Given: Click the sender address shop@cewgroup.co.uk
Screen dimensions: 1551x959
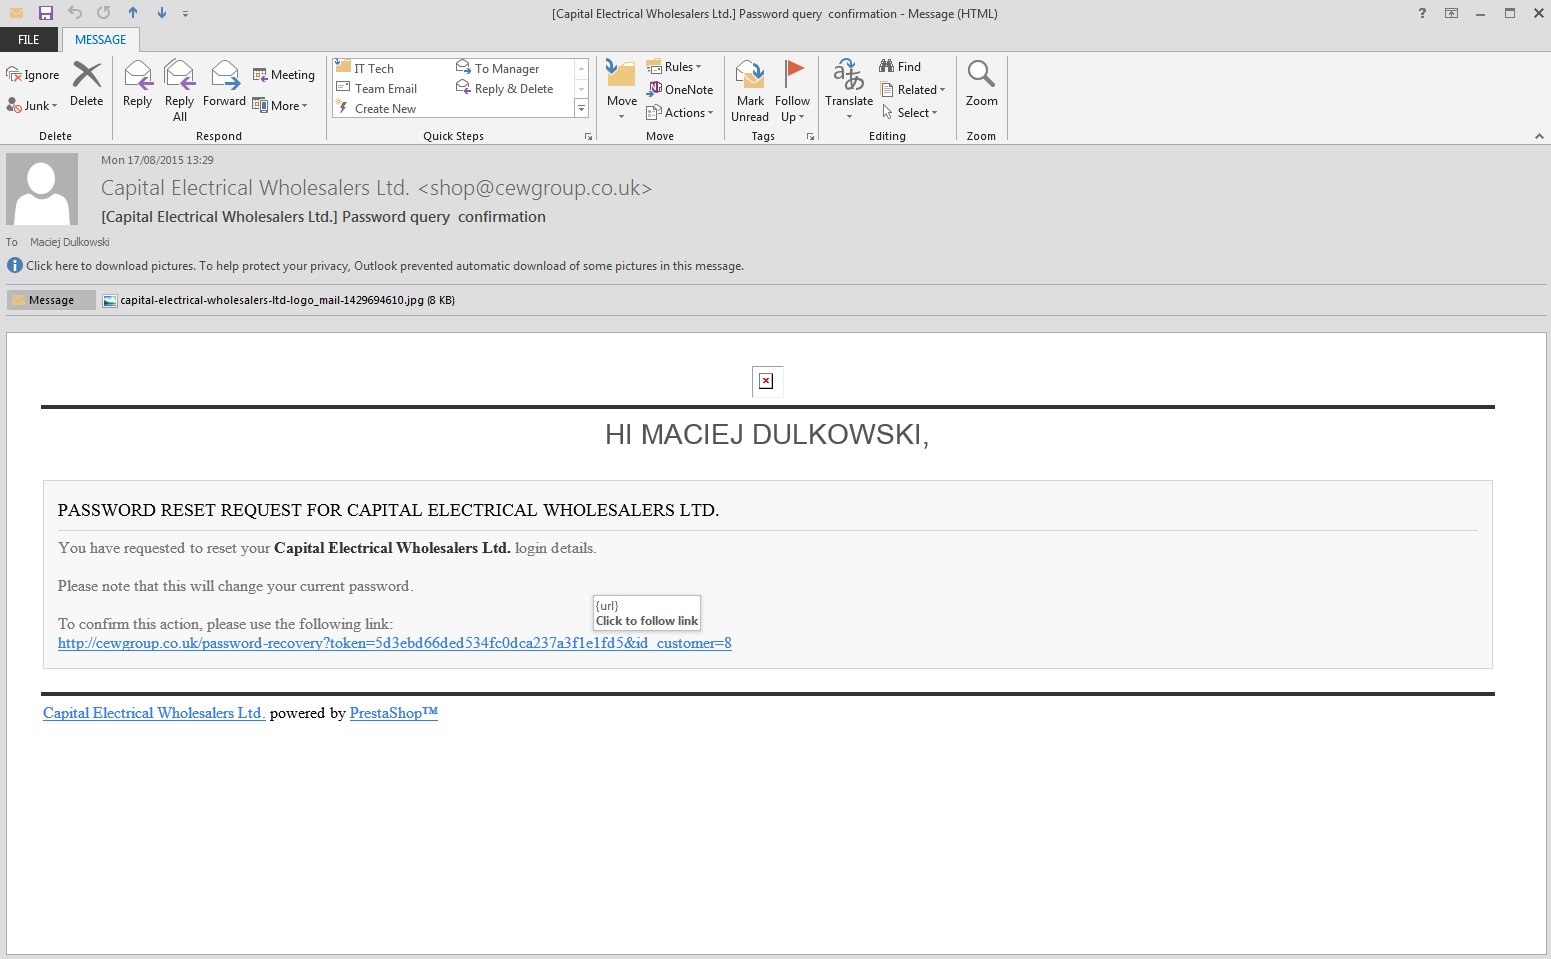Looking at the screenshot, I should (535, 188).
